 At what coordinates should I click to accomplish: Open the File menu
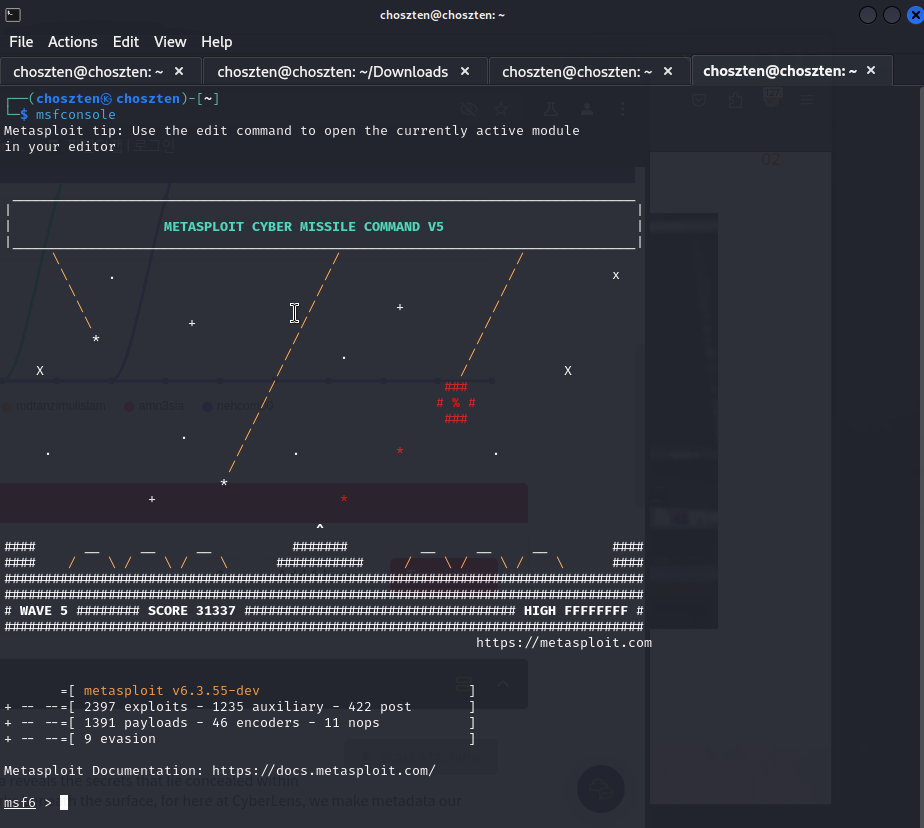click(x=21, y=42)
